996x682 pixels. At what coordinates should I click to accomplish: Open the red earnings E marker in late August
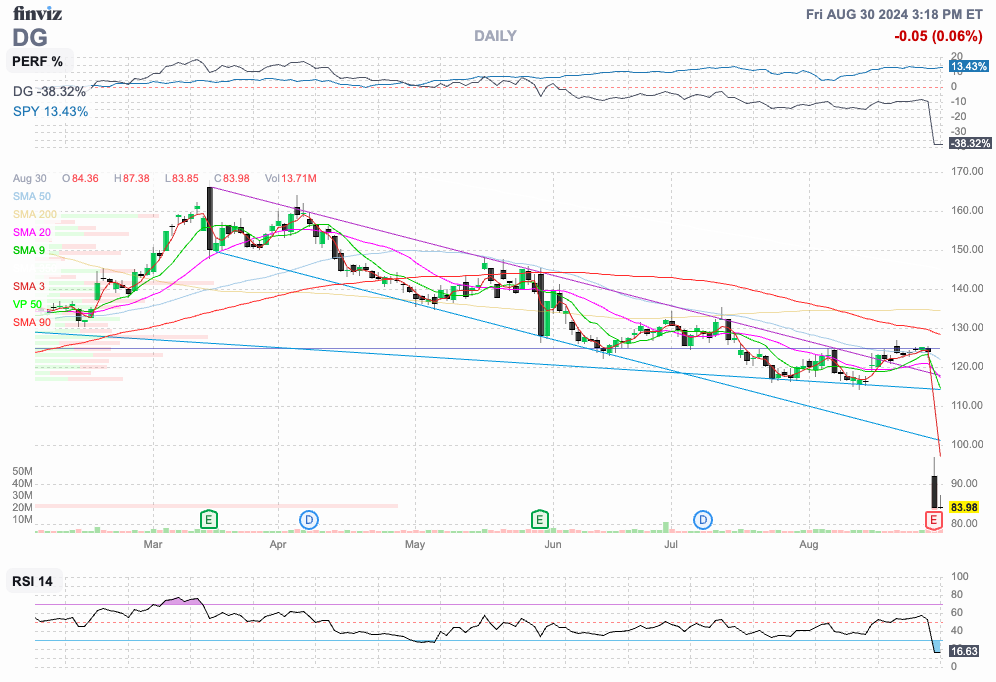point(933,520)
